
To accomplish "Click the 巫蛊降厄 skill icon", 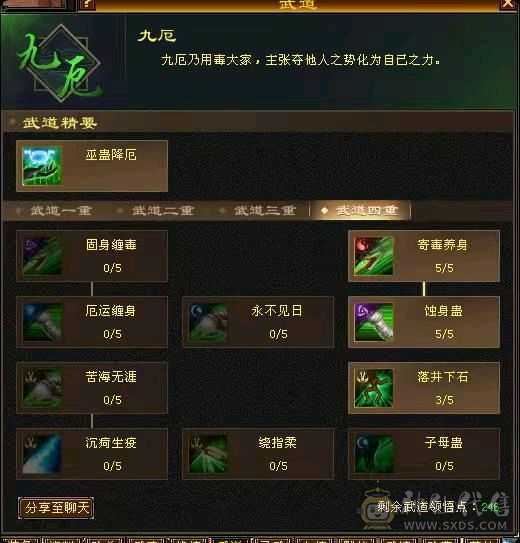I will 42,166.
